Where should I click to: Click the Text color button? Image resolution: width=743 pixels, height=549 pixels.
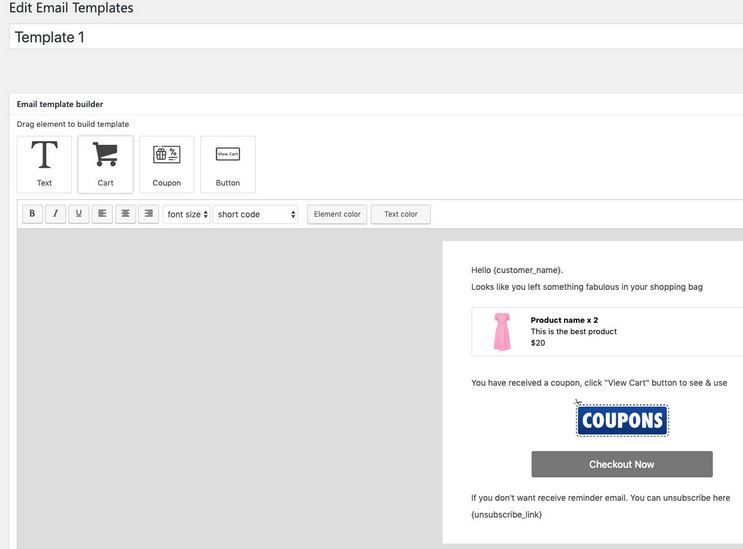pyautogui.click(x=400, y=214)
